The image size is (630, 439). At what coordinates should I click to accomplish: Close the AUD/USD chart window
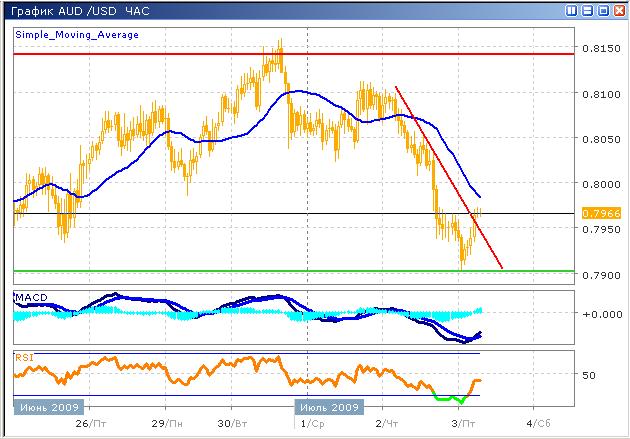(617, 9)
